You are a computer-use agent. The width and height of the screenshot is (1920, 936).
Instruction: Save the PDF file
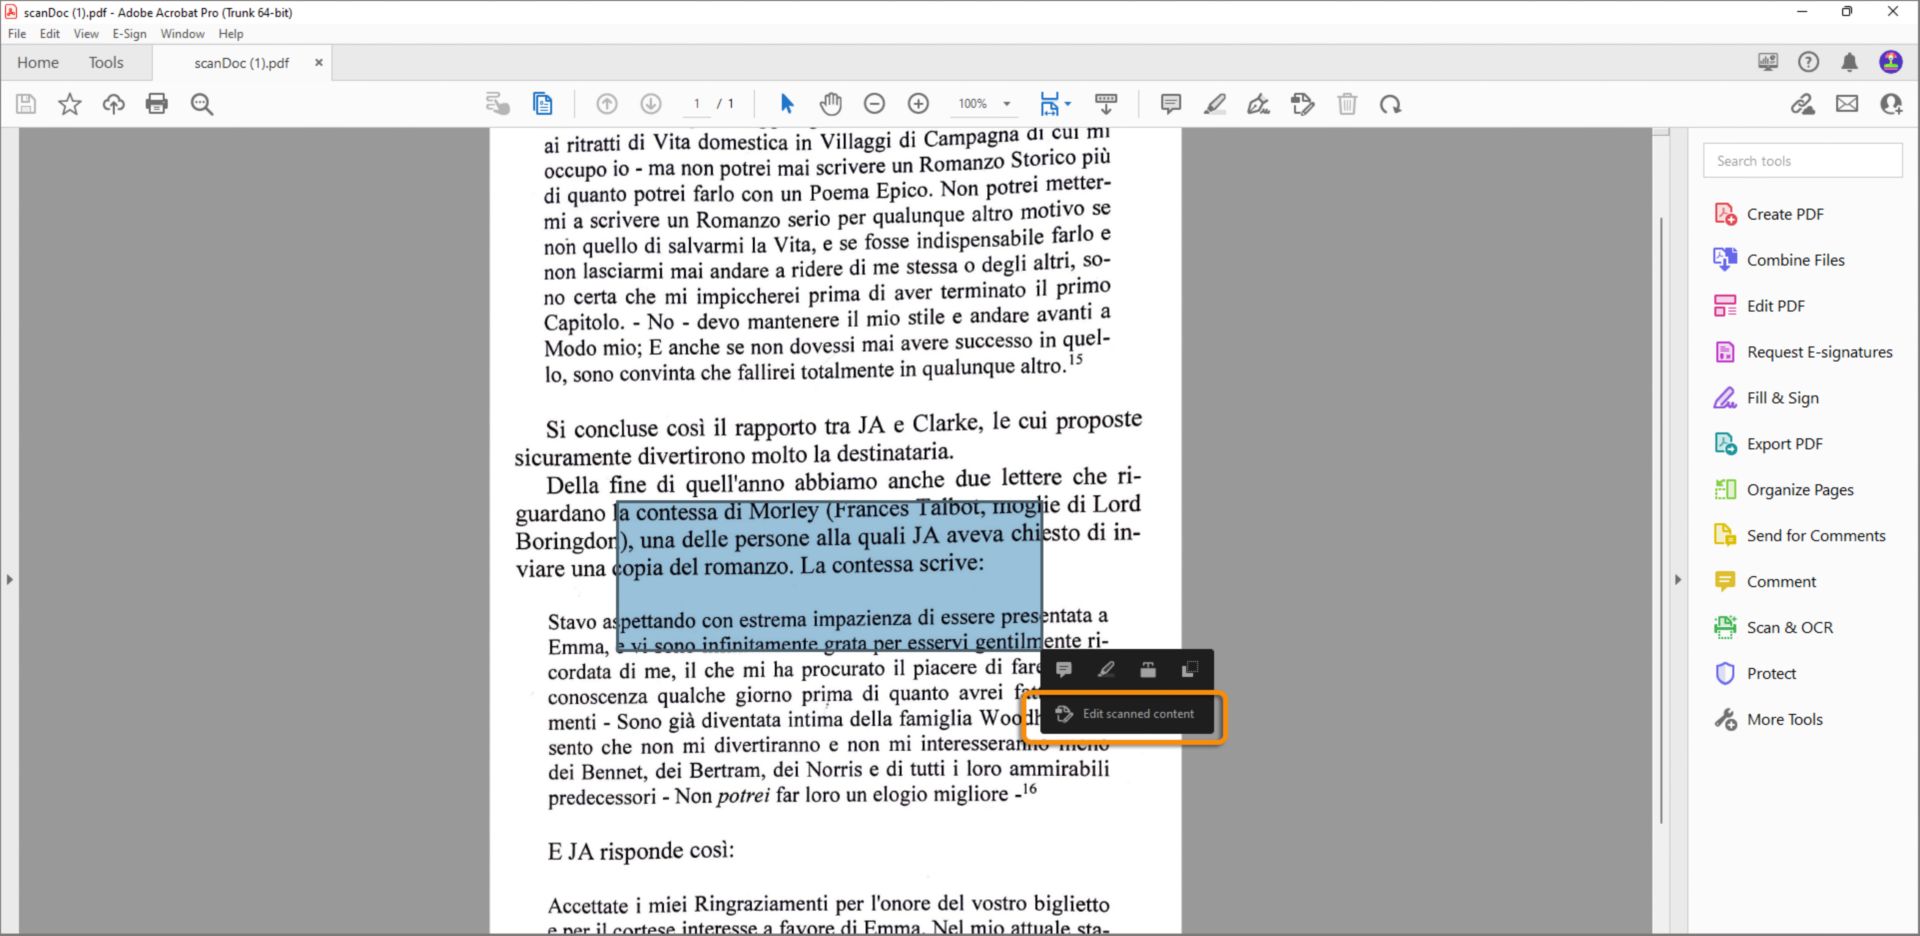click(x=26, y=103)
